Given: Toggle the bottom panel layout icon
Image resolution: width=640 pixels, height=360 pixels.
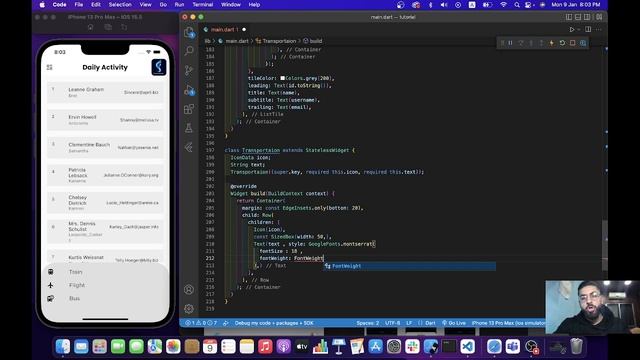Looking at the screenshot, I should [x=578, y=17].
